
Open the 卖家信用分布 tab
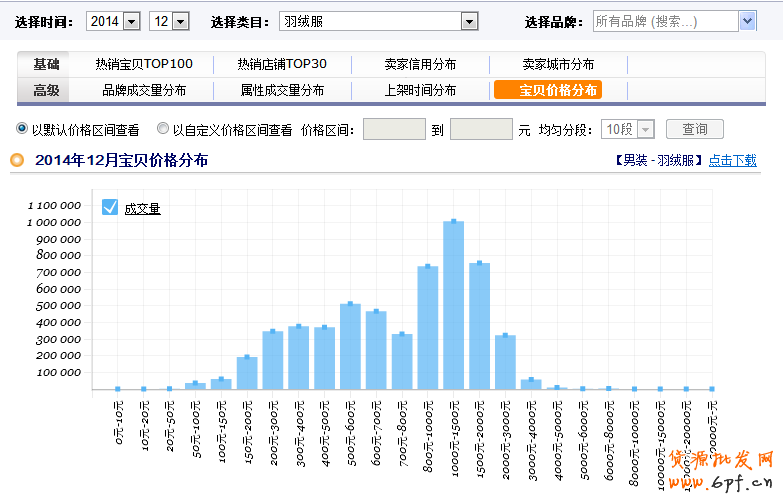click(420, 64)
